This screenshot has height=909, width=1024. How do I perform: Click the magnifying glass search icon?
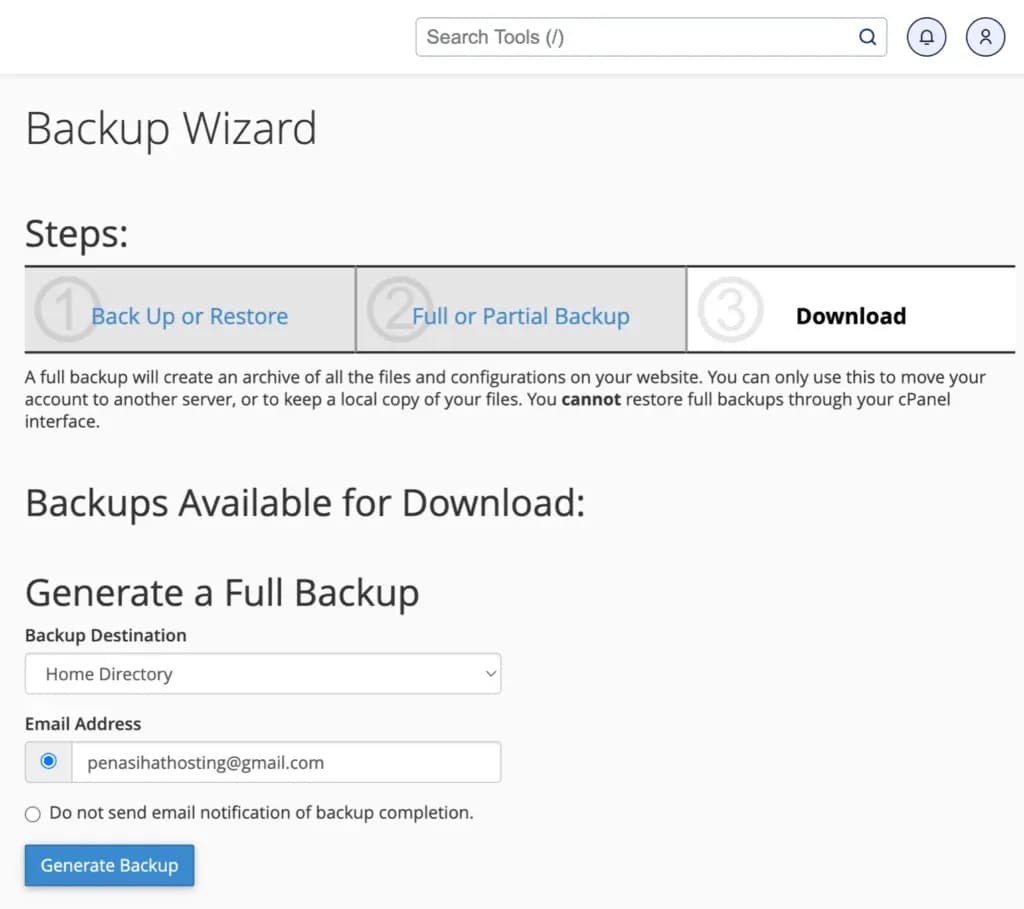(866, 37)
